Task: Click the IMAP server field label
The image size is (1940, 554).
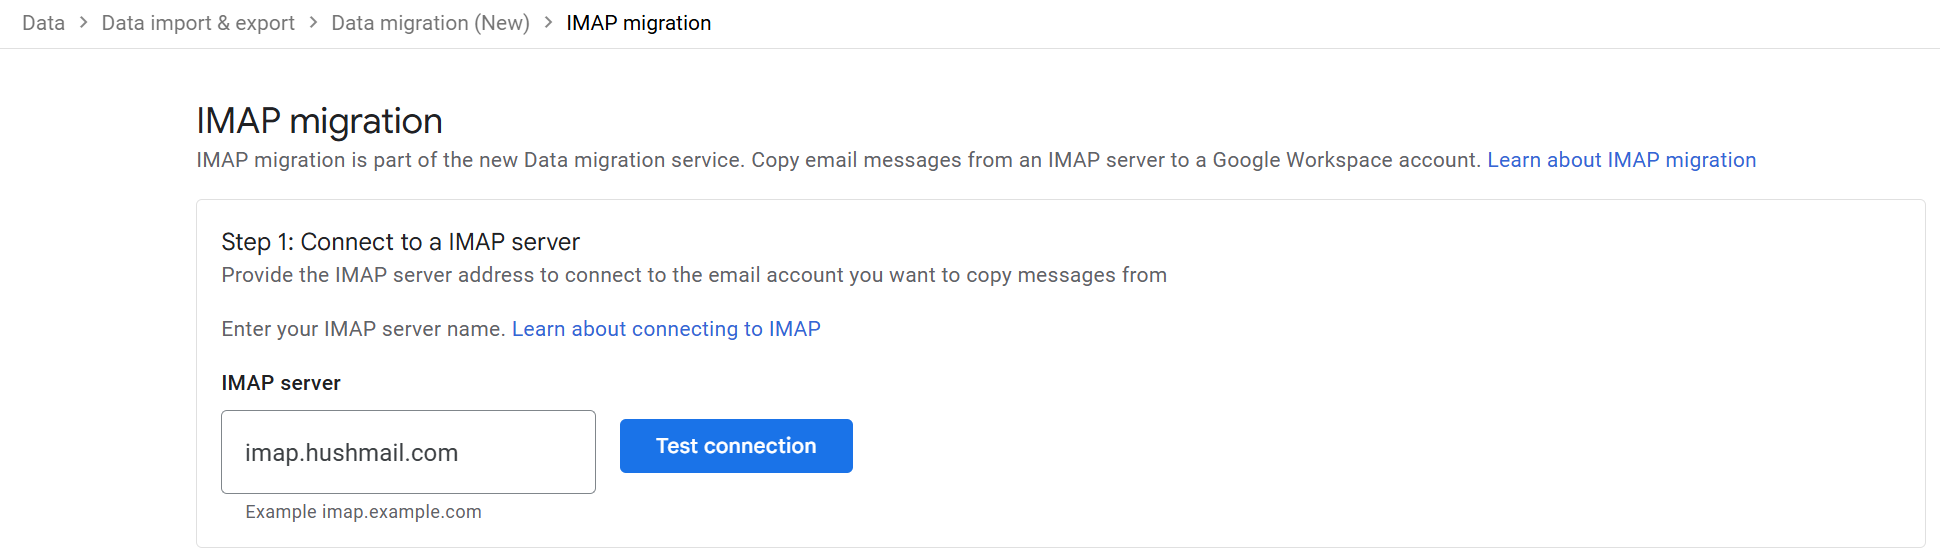Action: click(x=281, y=383)
